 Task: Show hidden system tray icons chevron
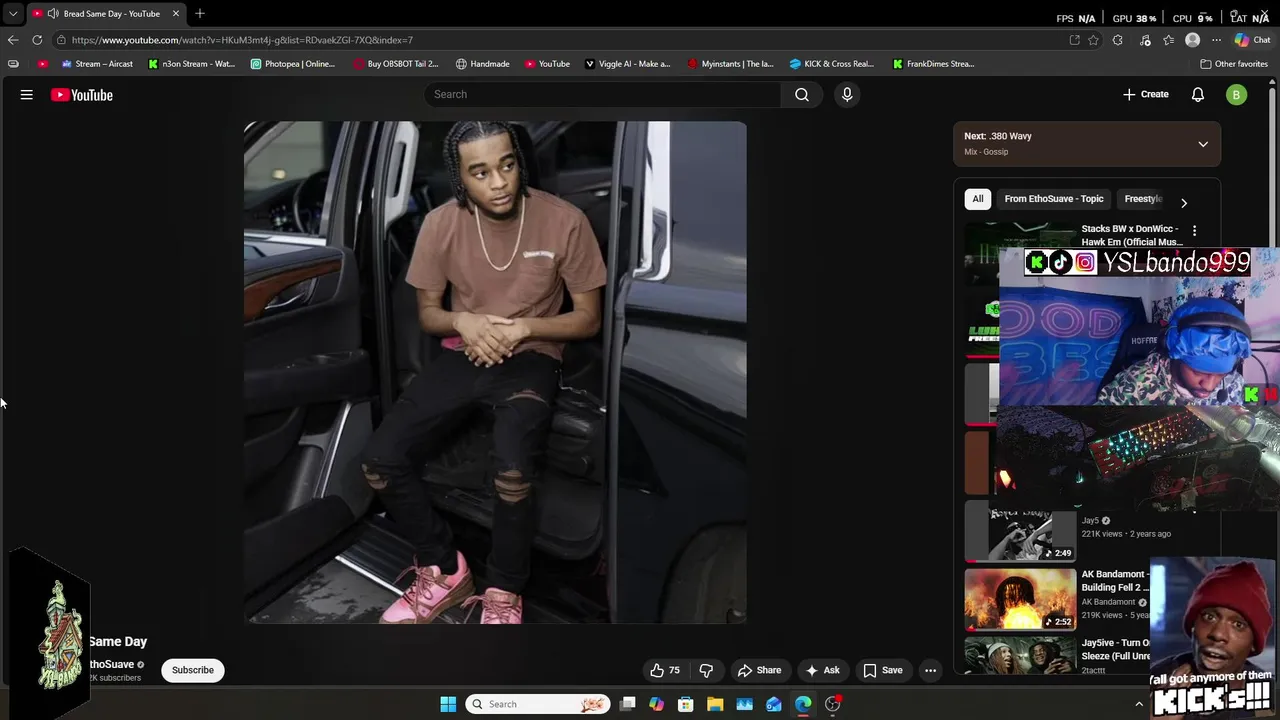point(1139,704)
